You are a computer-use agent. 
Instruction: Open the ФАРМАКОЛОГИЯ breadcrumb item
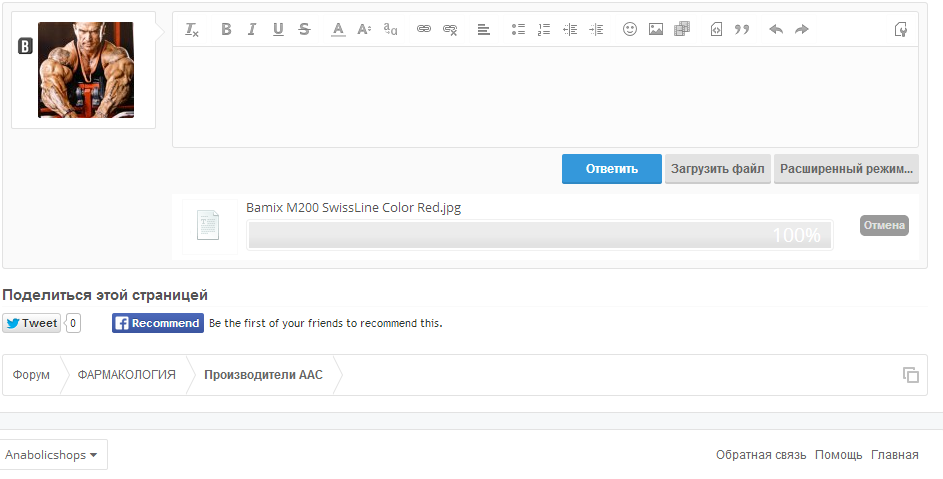[x=126, y=375]
